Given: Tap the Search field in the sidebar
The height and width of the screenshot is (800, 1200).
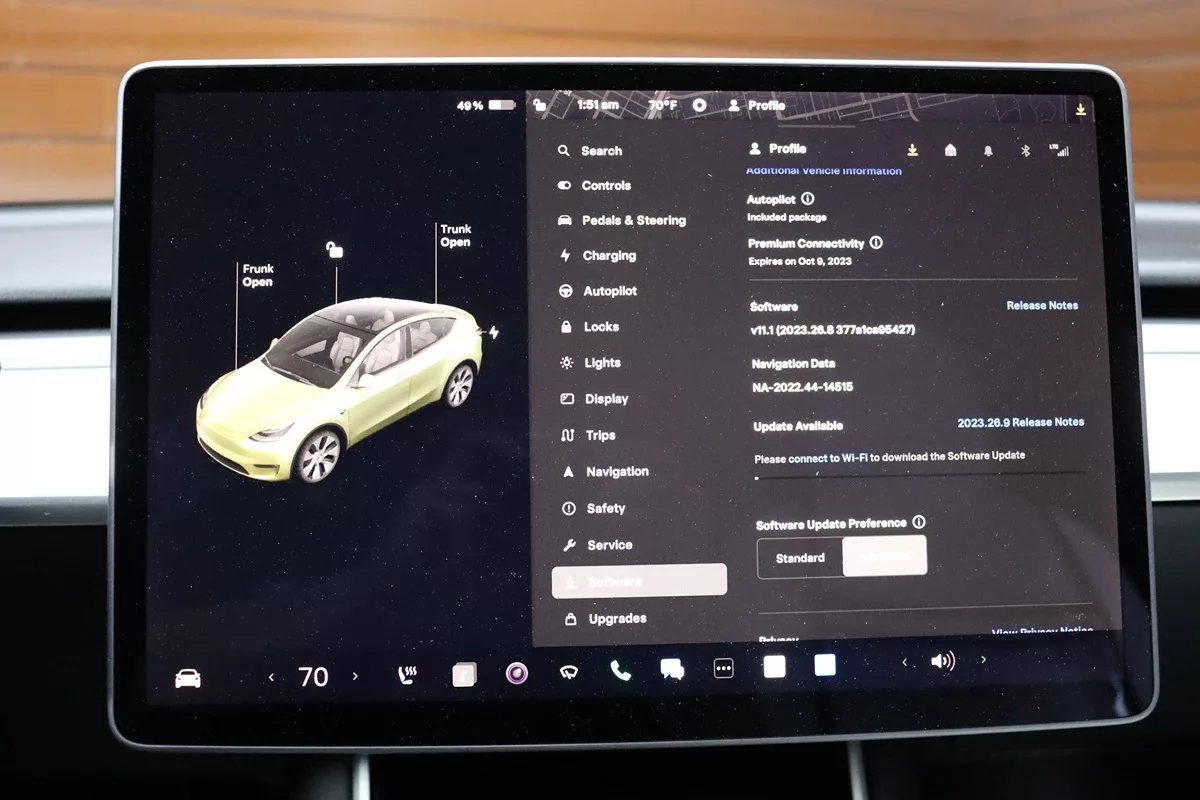Looking at the screenshot, I should [x=601, y=151].
